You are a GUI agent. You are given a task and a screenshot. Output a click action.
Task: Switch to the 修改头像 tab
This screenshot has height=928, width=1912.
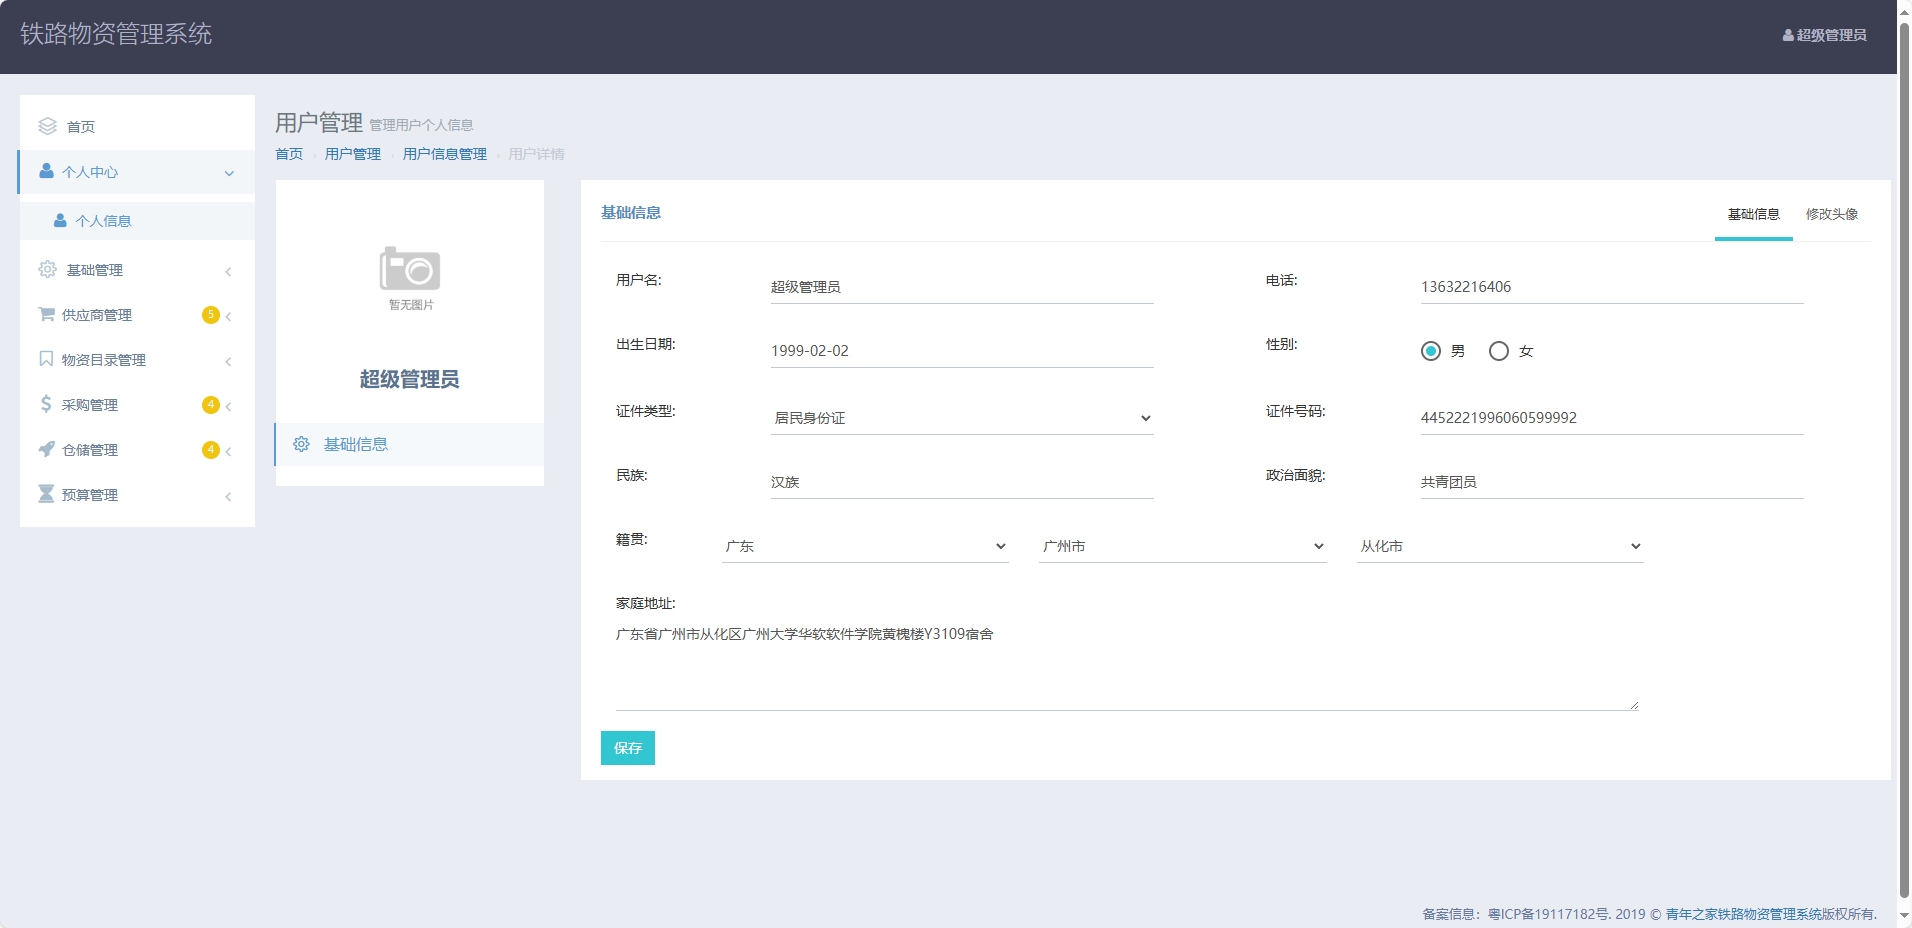coord(1831,213)
